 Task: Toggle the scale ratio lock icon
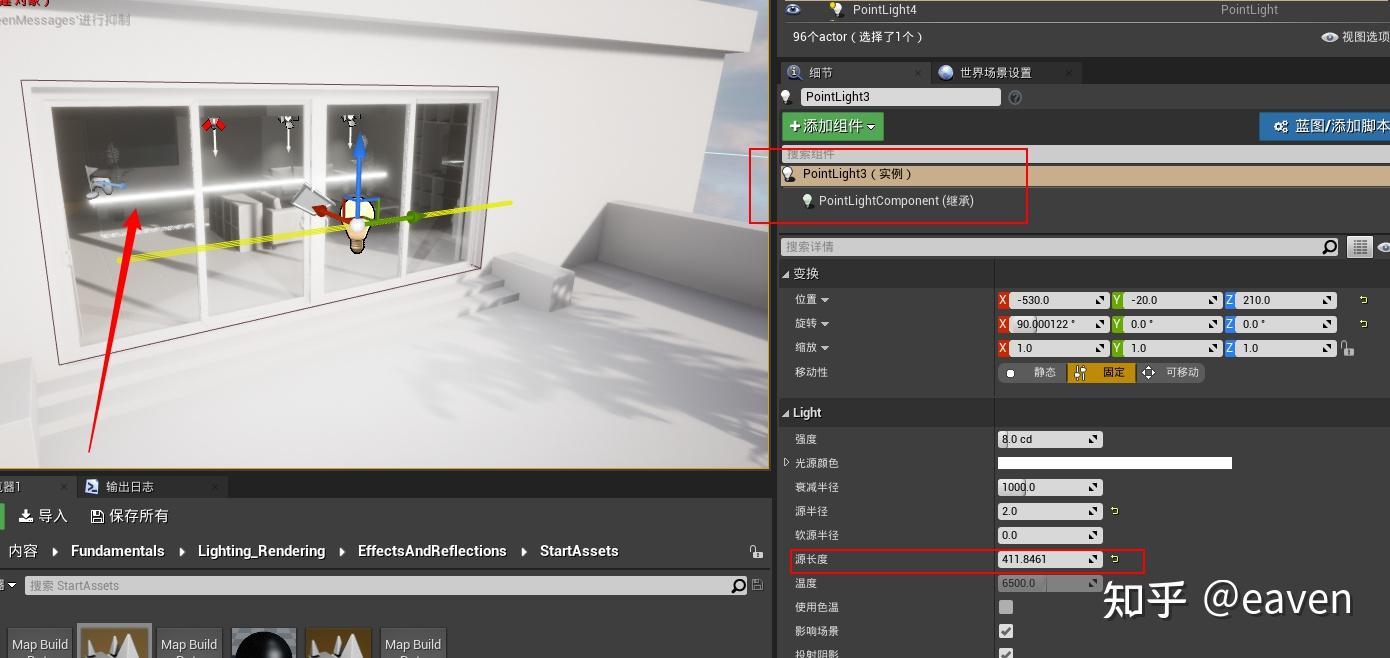[1348, 348]
